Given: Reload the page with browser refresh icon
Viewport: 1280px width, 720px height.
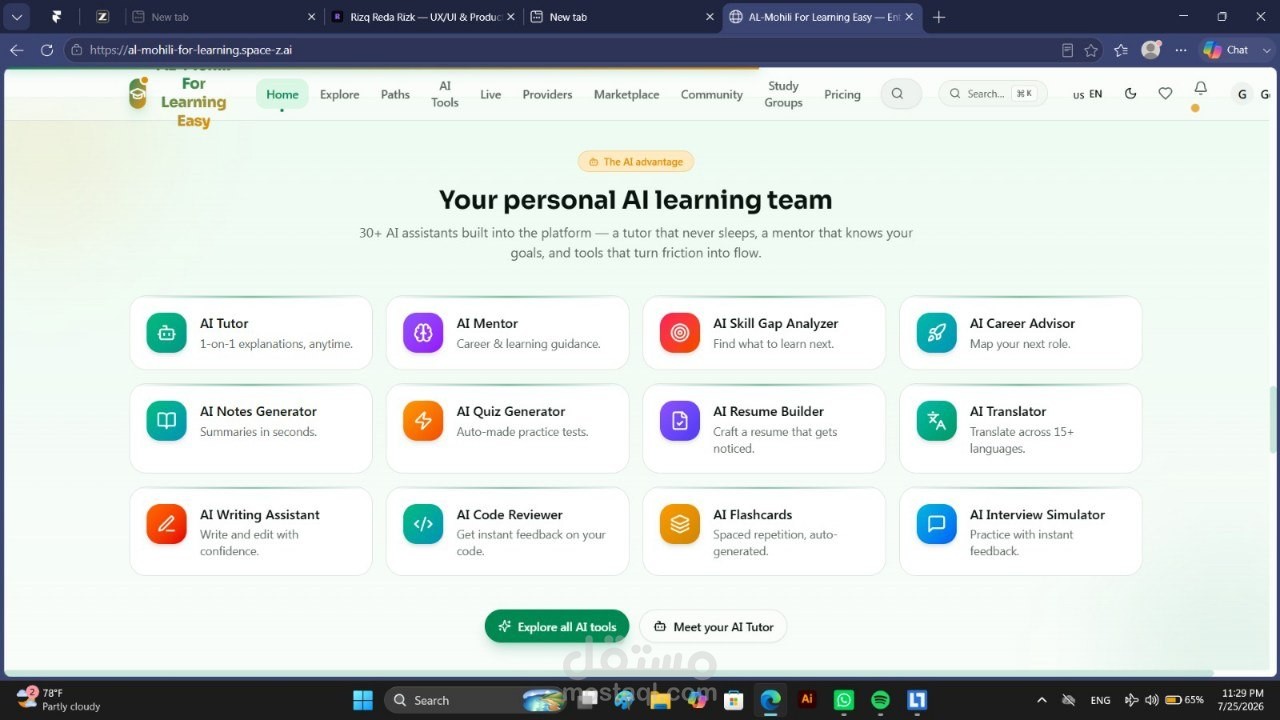Looking at the screenshot, I should pyautogui.click(x=47, y=50).
